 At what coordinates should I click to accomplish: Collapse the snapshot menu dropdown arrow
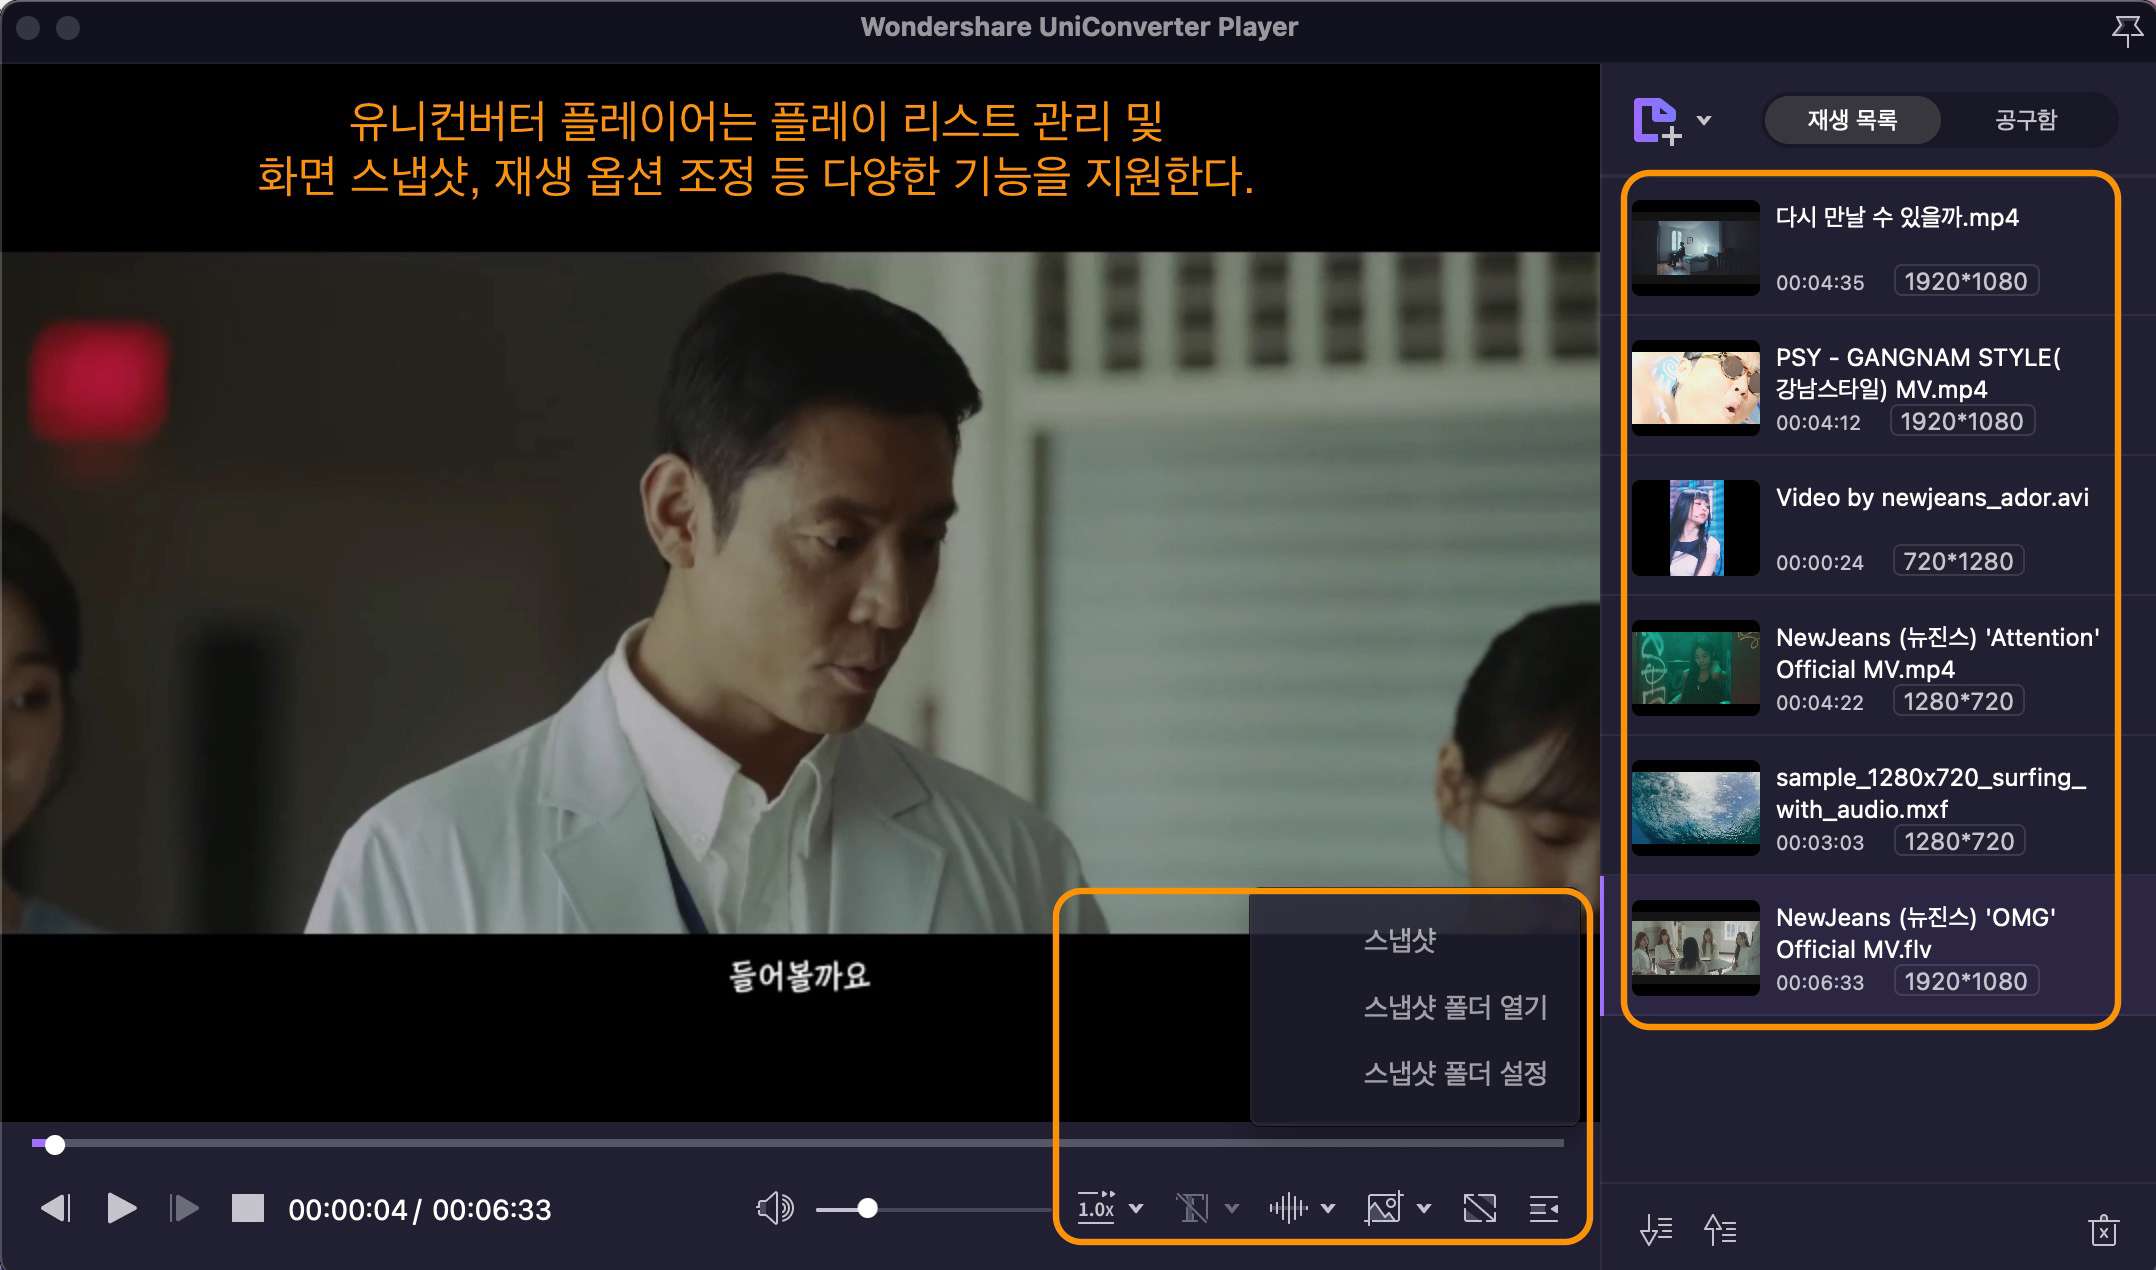click(x=1424, y=1208)
